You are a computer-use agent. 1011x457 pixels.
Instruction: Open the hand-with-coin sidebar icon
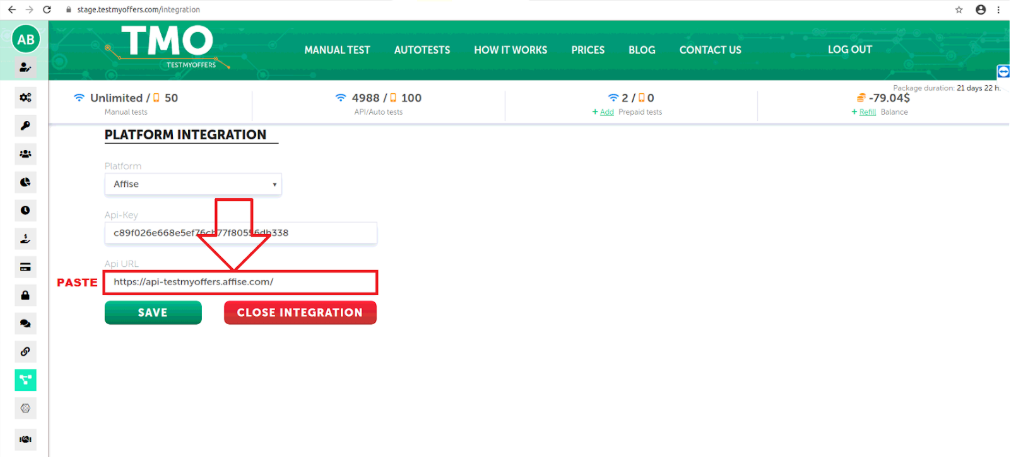coord(26,239)
